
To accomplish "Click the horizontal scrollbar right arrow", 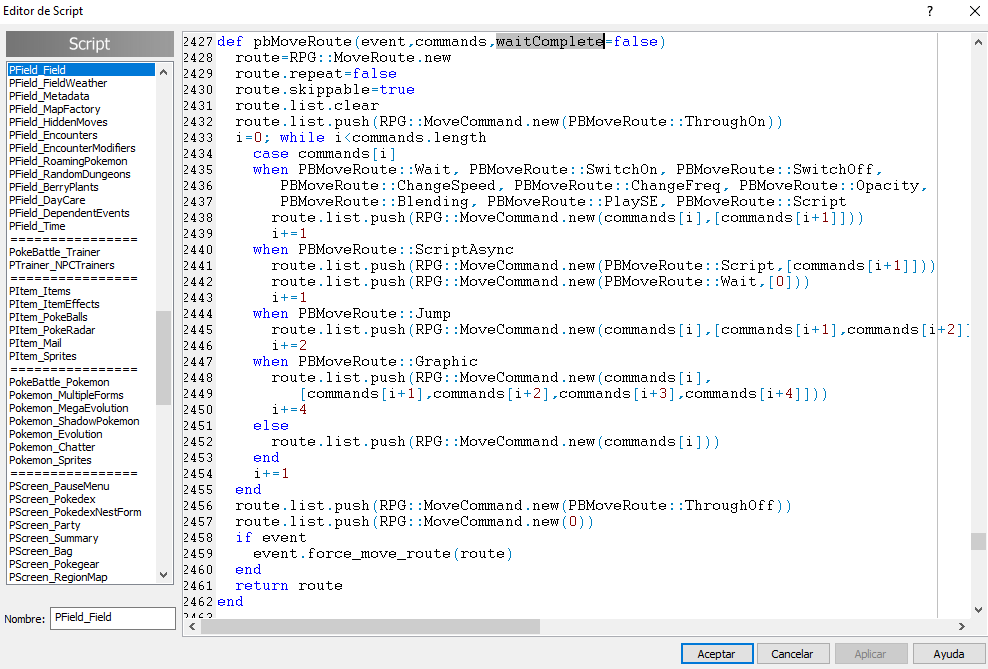I will (x=962, y=626).
